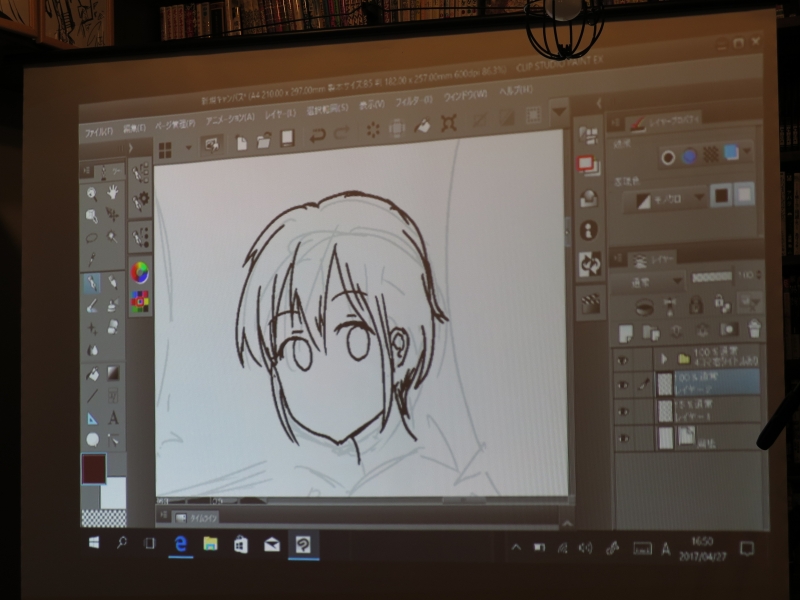Select the Eyedropper tool
This screenshot has height=600, width=800.
92,259
